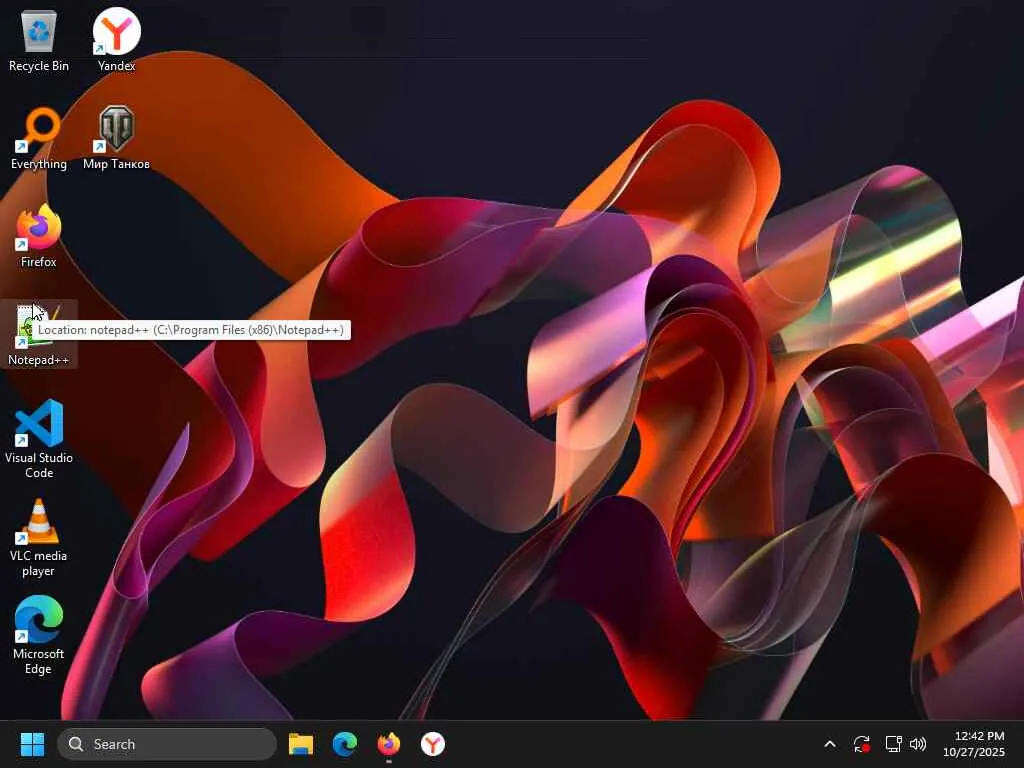Select the Notepad++ desktop shortcut
The width and height of the screenshot is (1024, 768).
(39, 334)
